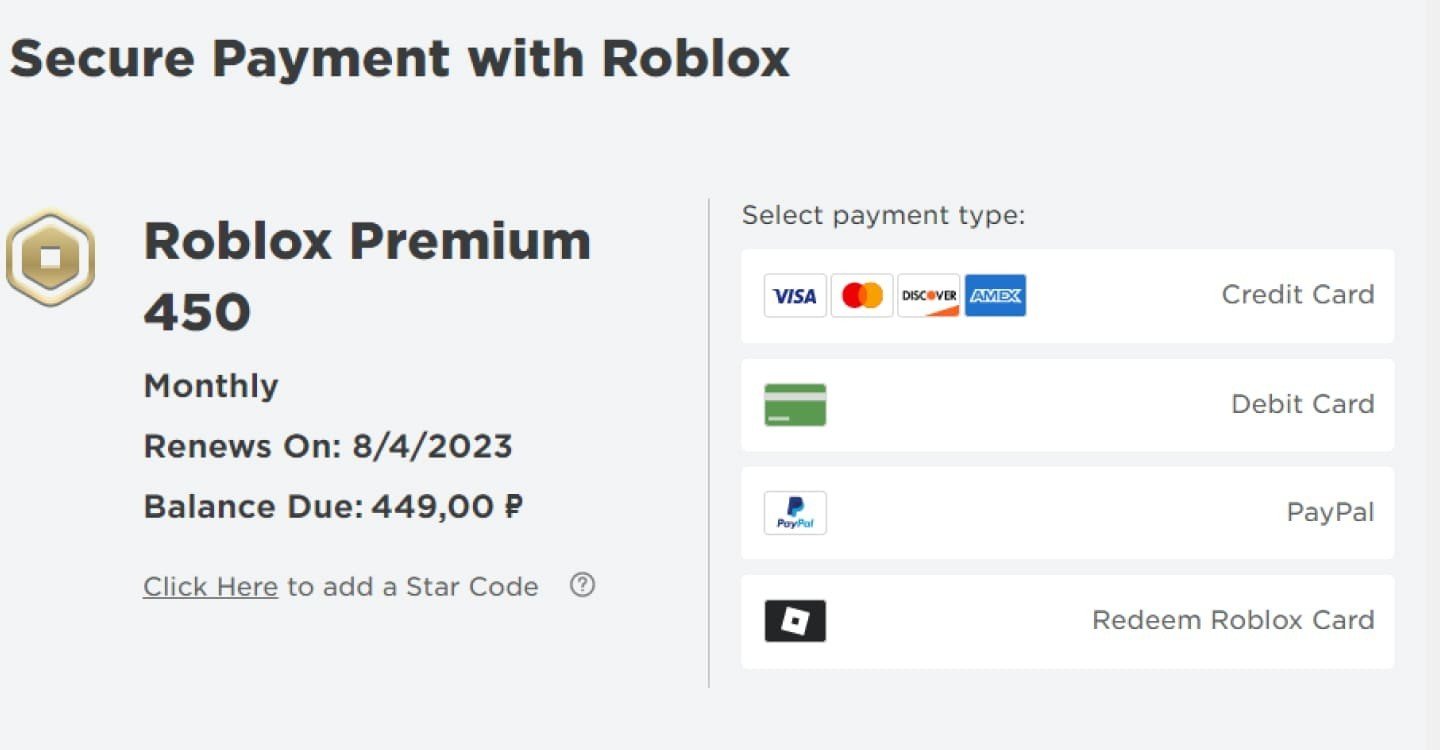This screenshot has width=1440, height=750.
Task: Open the Click Here Star Code link
Action: [x=210, y=587]
